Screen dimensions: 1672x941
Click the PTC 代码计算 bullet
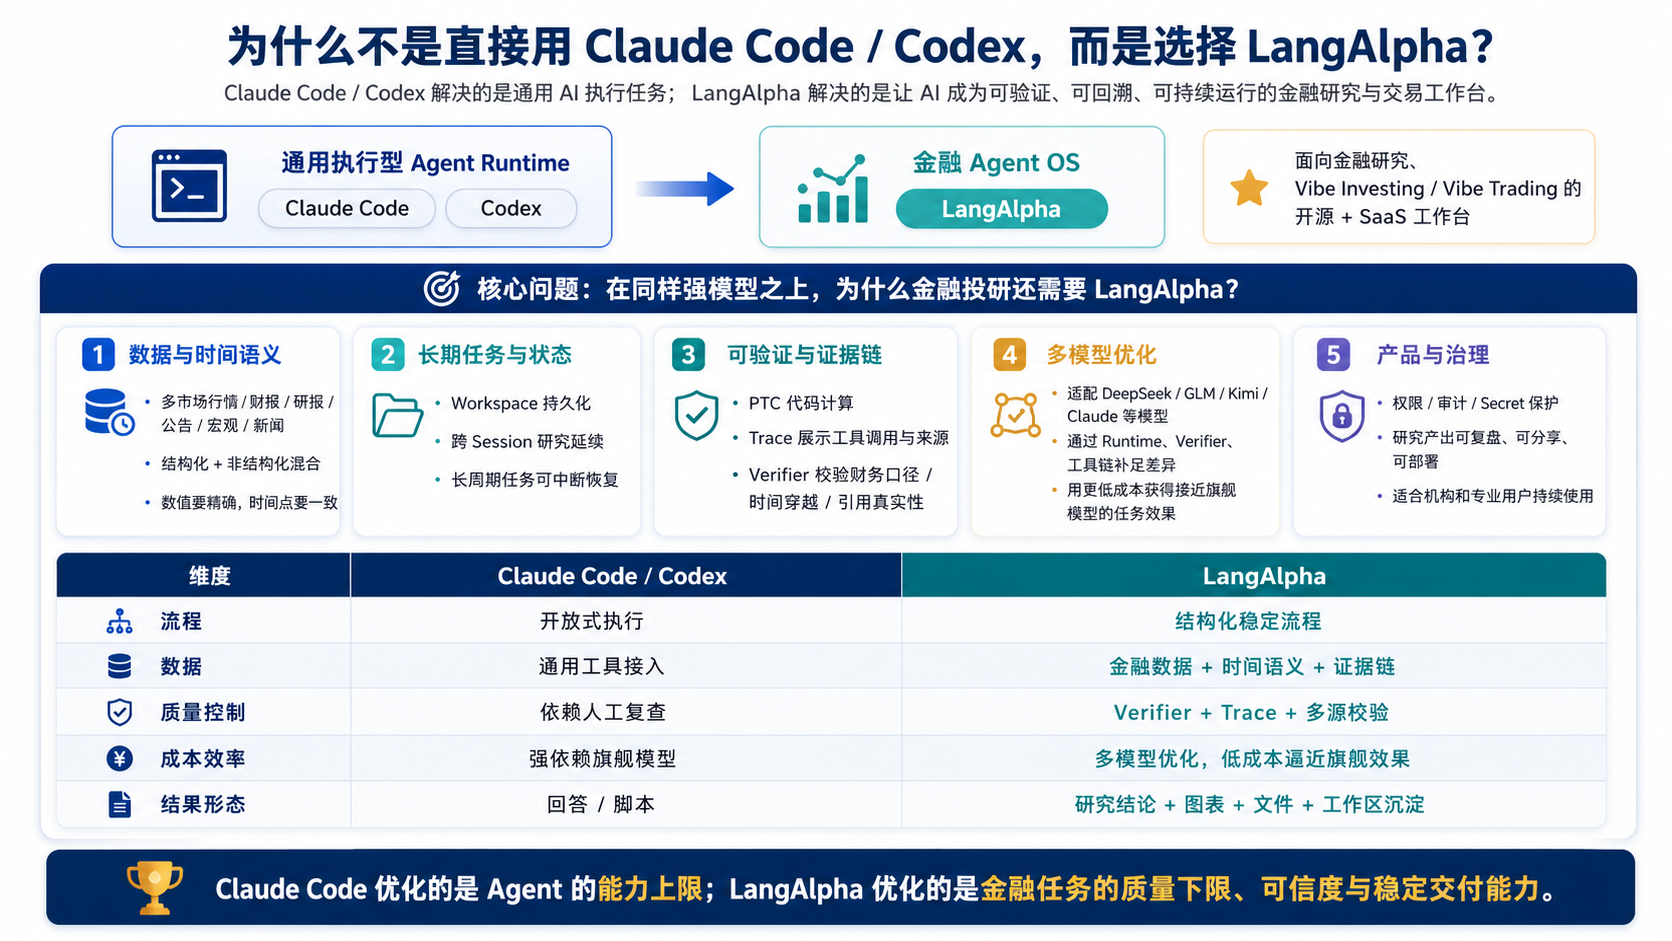coord(801,403)
